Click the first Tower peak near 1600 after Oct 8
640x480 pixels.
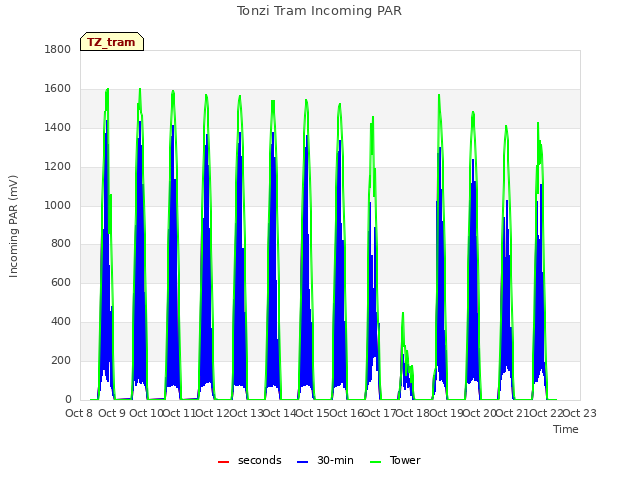(x=107, y=89)
